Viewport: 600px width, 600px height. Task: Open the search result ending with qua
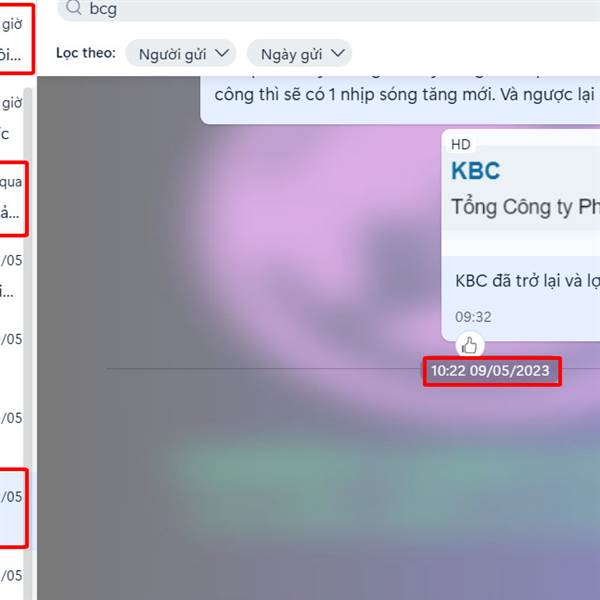pyautogui.click(x=11, y=198)
